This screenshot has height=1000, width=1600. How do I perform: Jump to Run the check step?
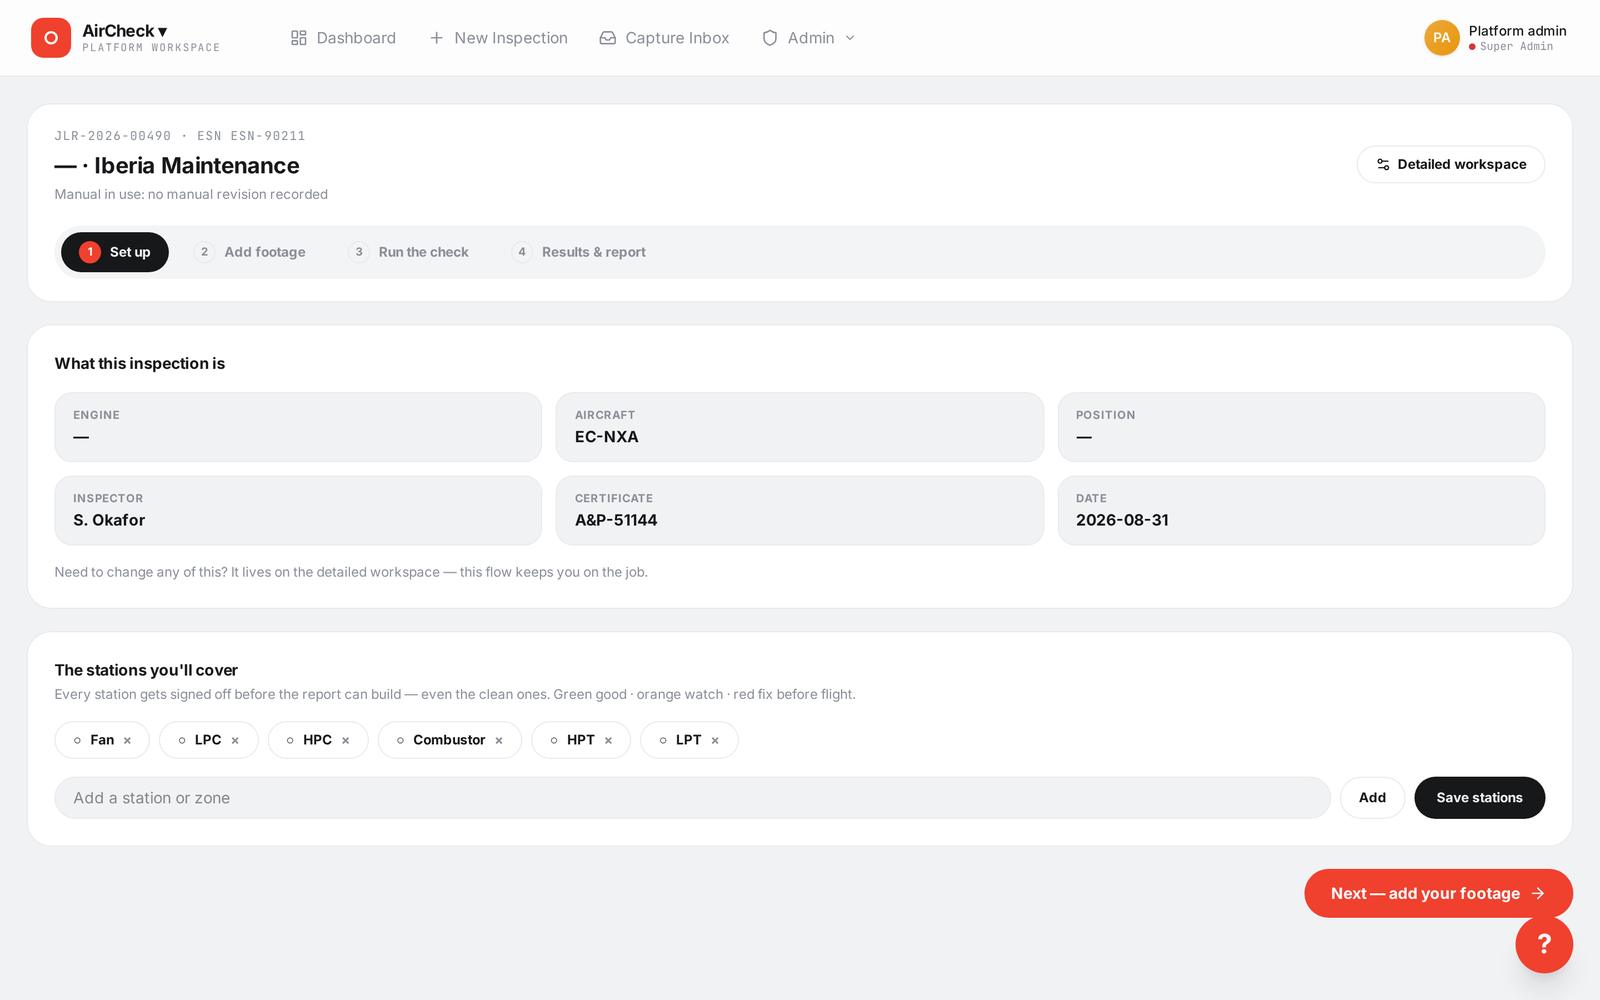409,252
